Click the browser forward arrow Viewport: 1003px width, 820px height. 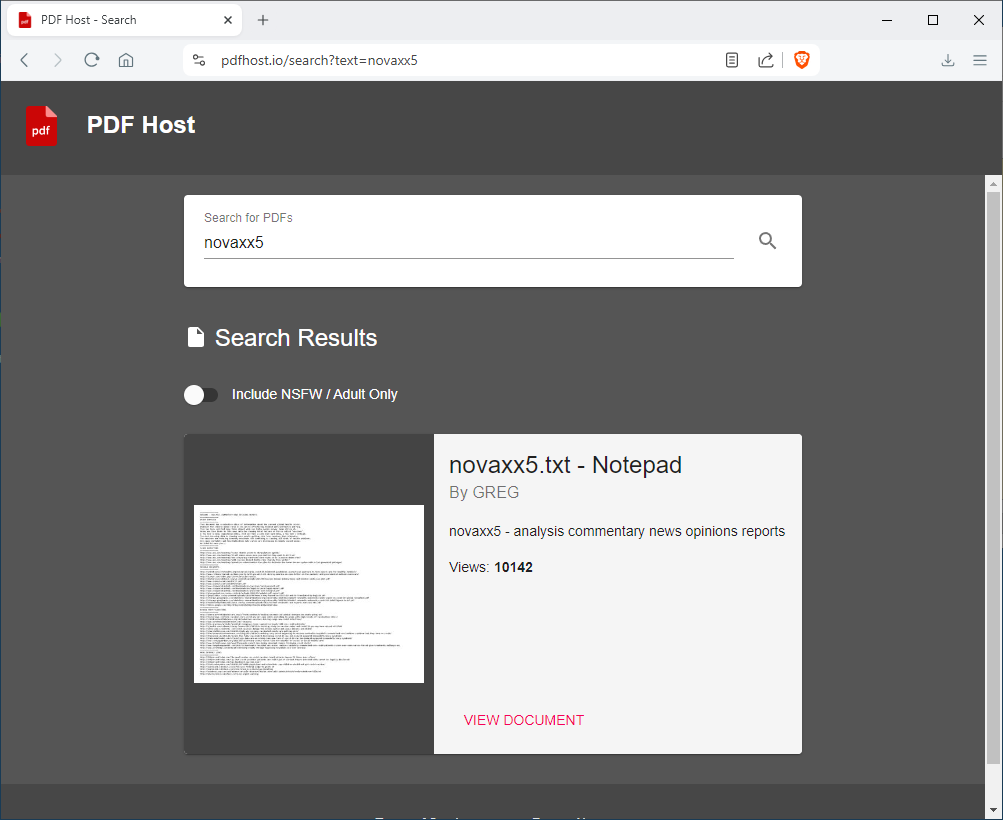coord(58,60)
